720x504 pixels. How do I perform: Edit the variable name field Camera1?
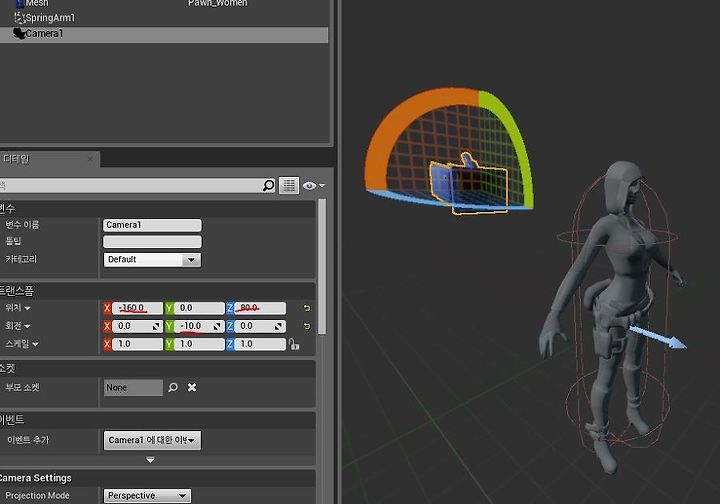click(152, 225)
